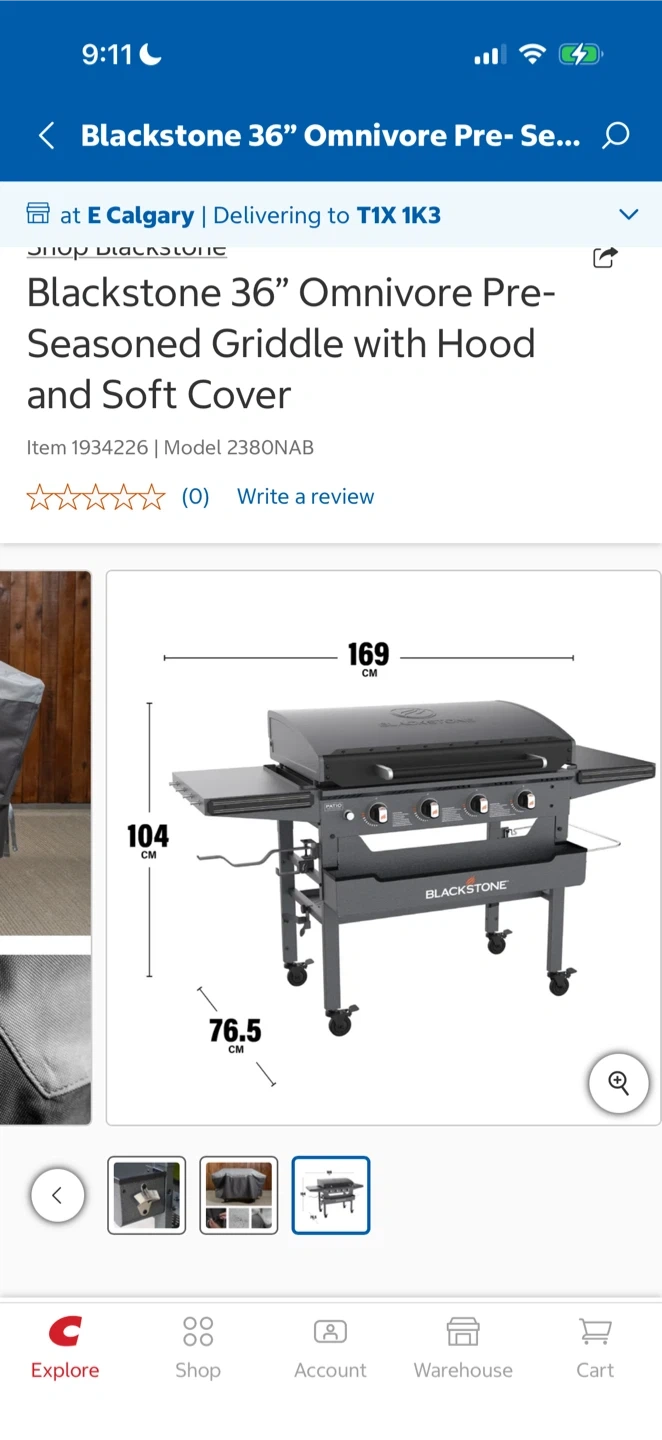Open the Cart icon
Viewport: 662px width, 1440px height.
595,1349
